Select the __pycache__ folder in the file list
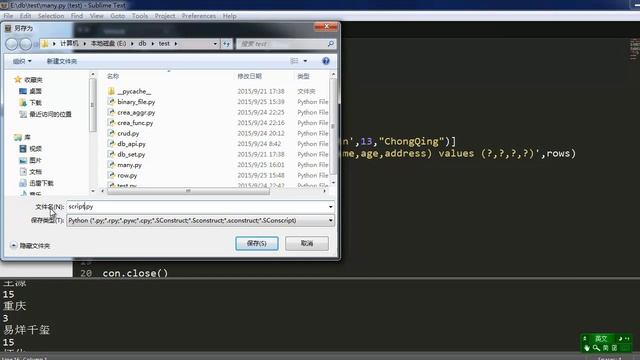640x360 pixels. point(134,91)
